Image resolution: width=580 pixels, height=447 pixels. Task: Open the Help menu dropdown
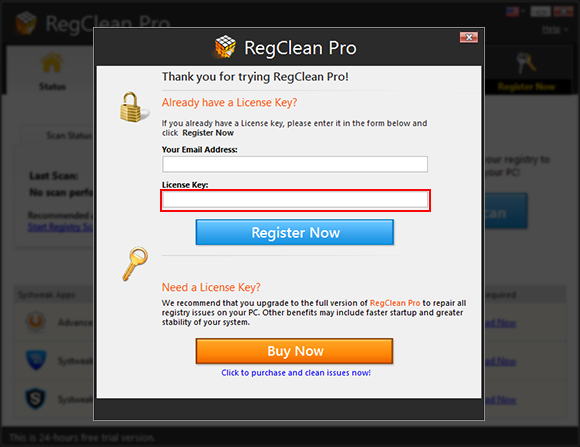pyautogui.click(x=554, y=29)
